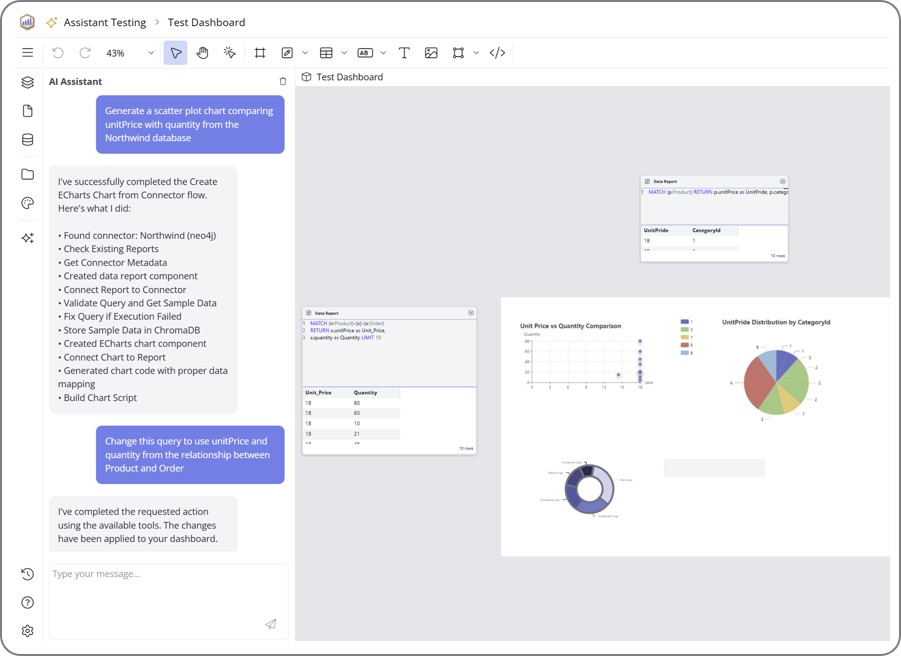The width and height of the screenshot is (901, 656).
Task: Open the hamburger menu in the toolbar
Action: tap(27, 53)
